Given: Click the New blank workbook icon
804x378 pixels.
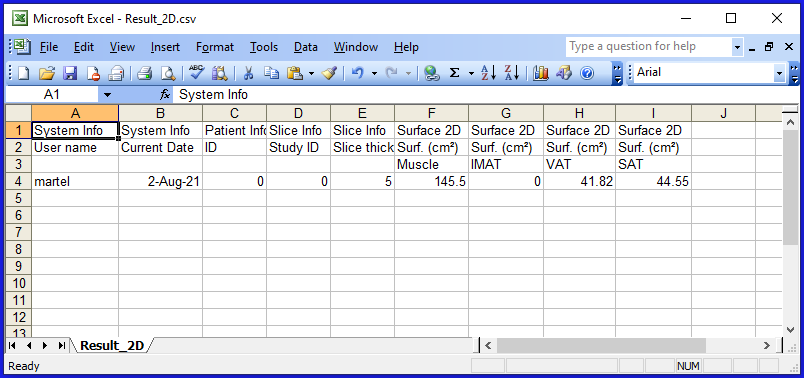Looking at the screenshot, I should pyautogui.click(x=24, y=74).
